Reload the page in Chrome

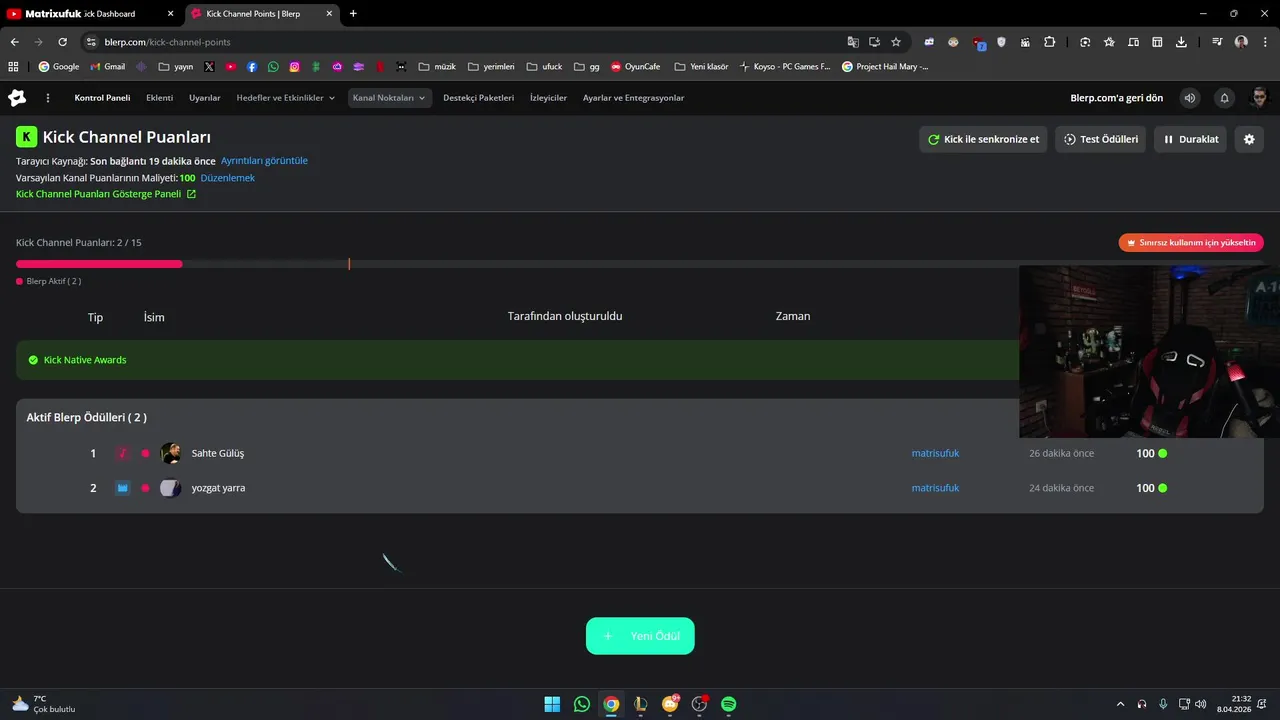pos(62,42)
